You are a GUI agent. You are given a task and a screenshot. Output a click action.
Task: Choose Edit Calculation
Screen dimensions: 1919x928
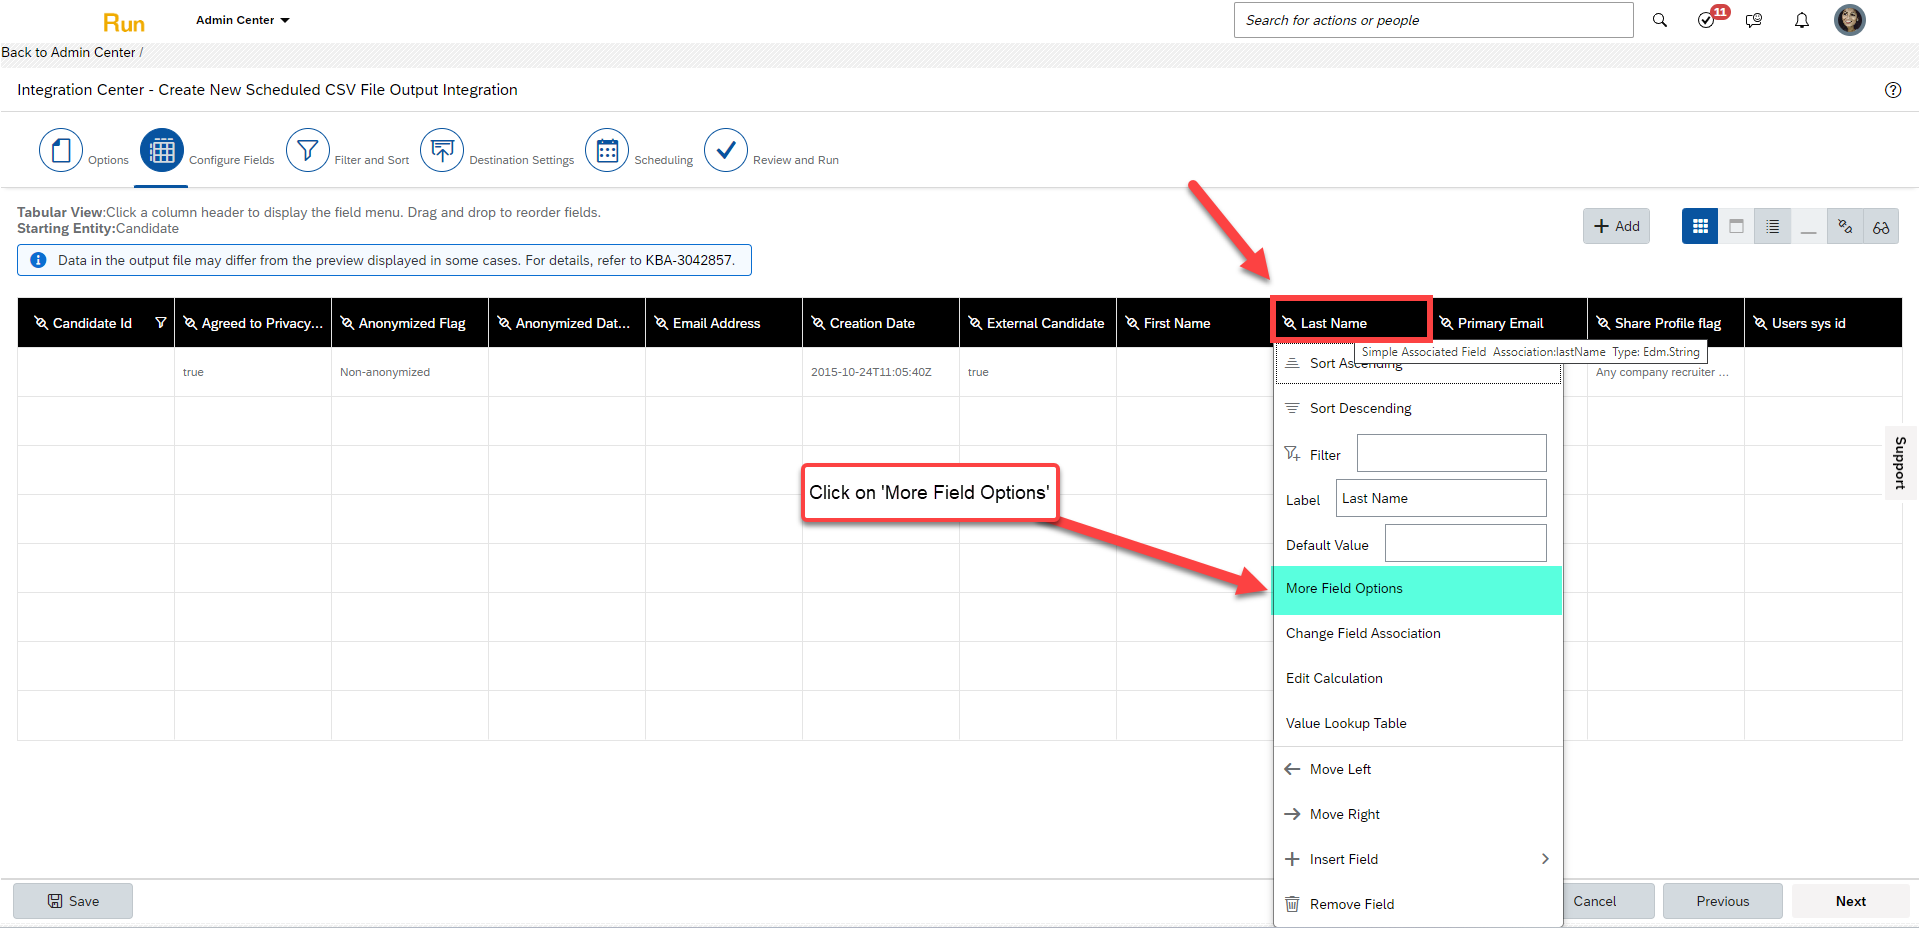(x=1417, y=679)
